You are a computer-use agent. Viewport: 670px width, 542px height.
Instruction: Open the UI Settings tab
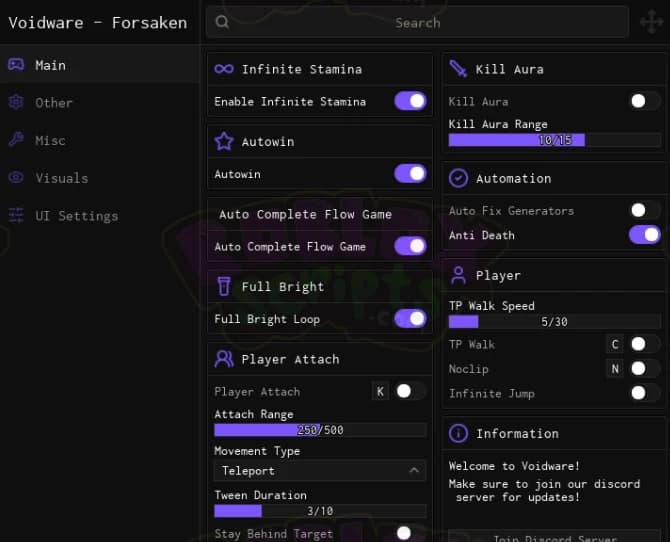[x=100, y=215]
